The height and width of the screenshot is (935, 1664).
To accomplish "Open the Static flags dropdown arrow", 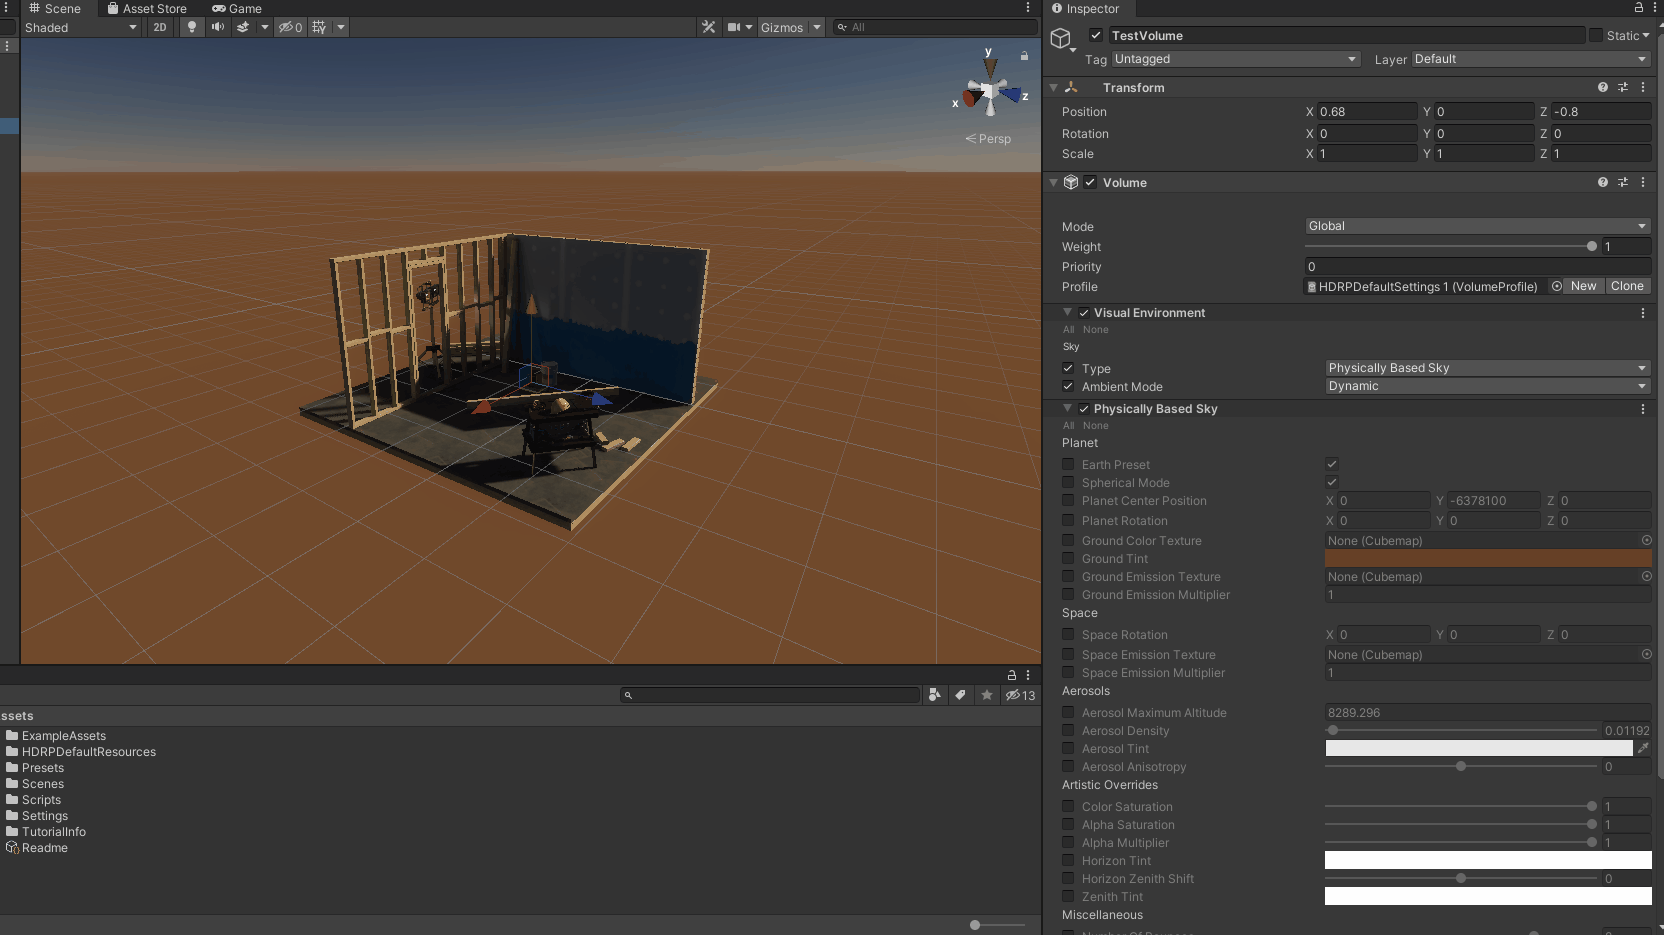I will click(1646, 35).
